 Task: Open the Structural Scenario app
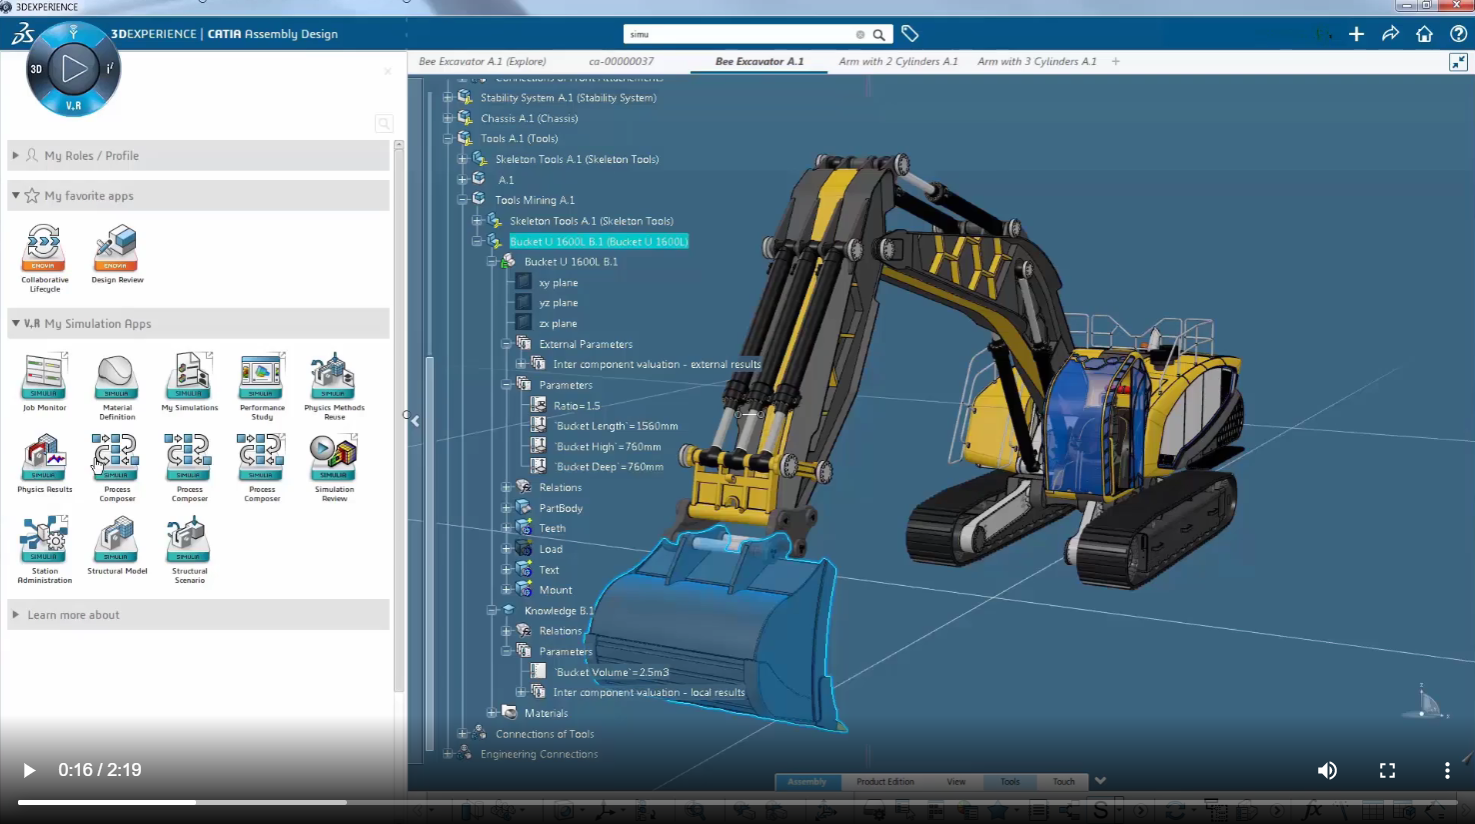(189, 550)
